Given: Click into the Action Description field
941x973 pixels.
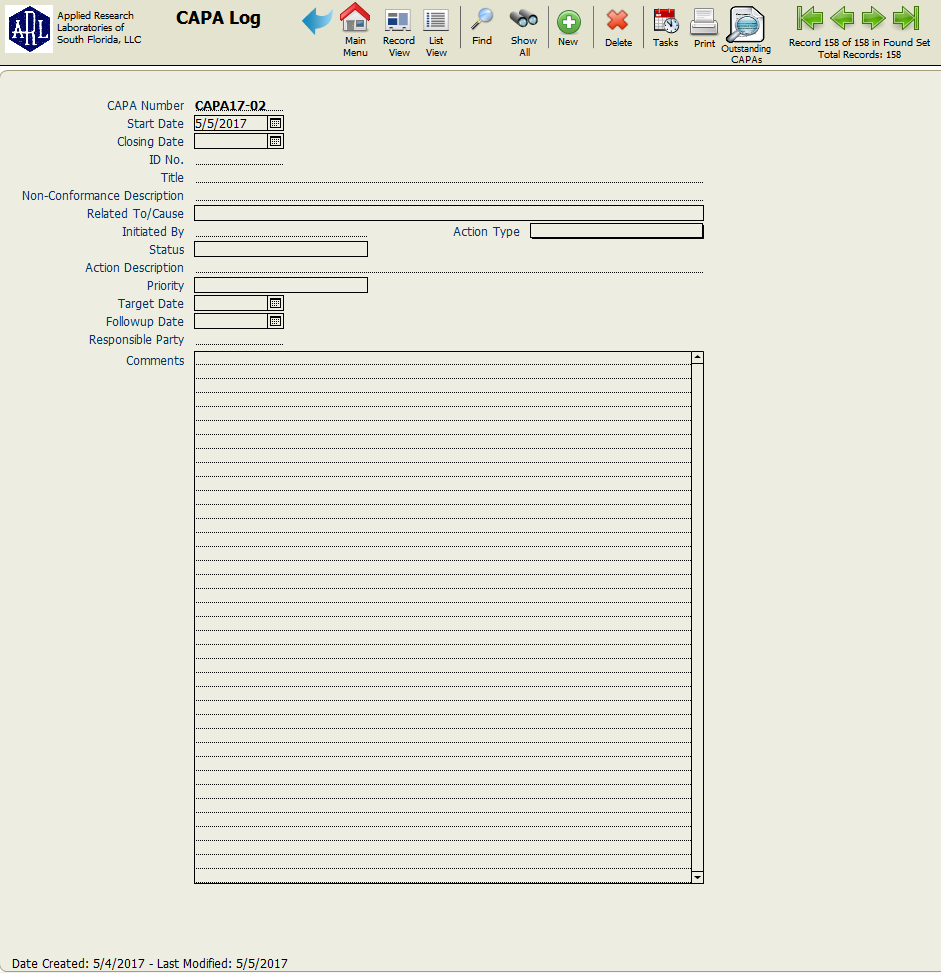Looking at the screenshot, I should 449,267.
